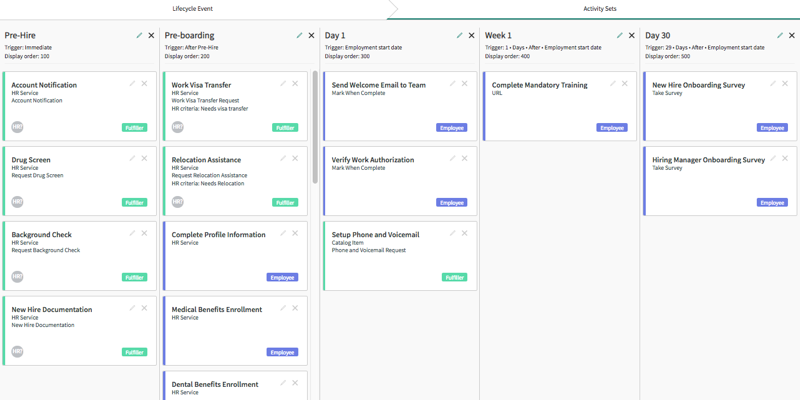Edit Hiring Manager Onboarding Survey activity

[x=773, y=158]
